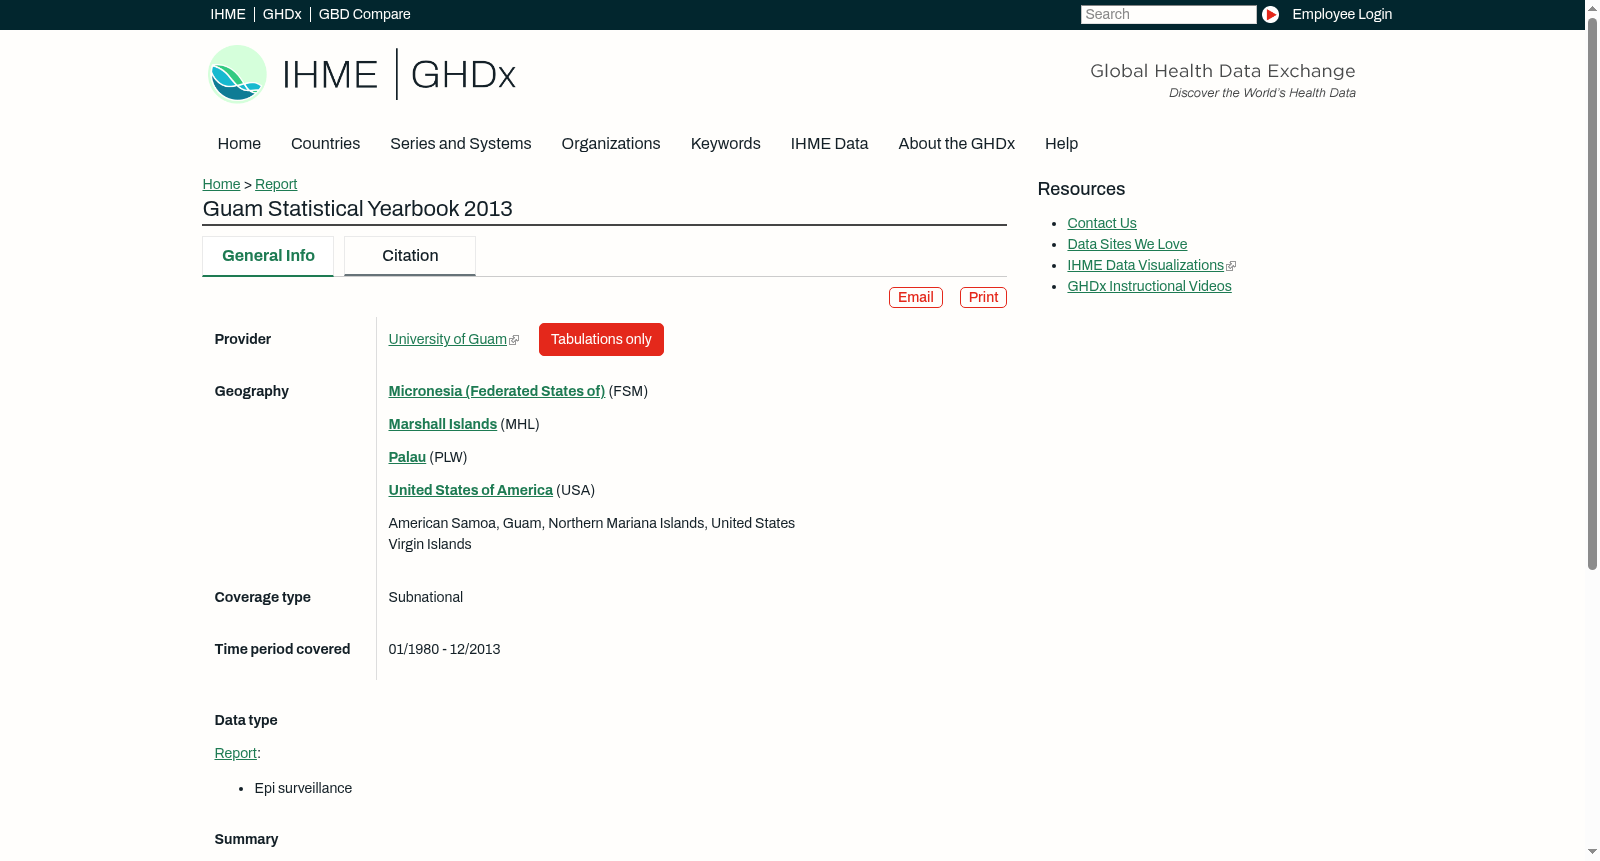1600x861 pixels.
Task: Click the Email button
Action: pyautogui.click(x=916, y=297)
